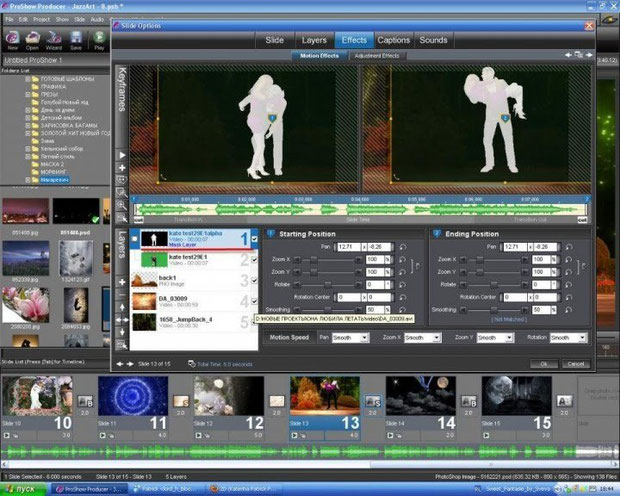Viewport: 620px width, 496px height.
Task: Switch to the Slide tab
Action: pos(274,40)
